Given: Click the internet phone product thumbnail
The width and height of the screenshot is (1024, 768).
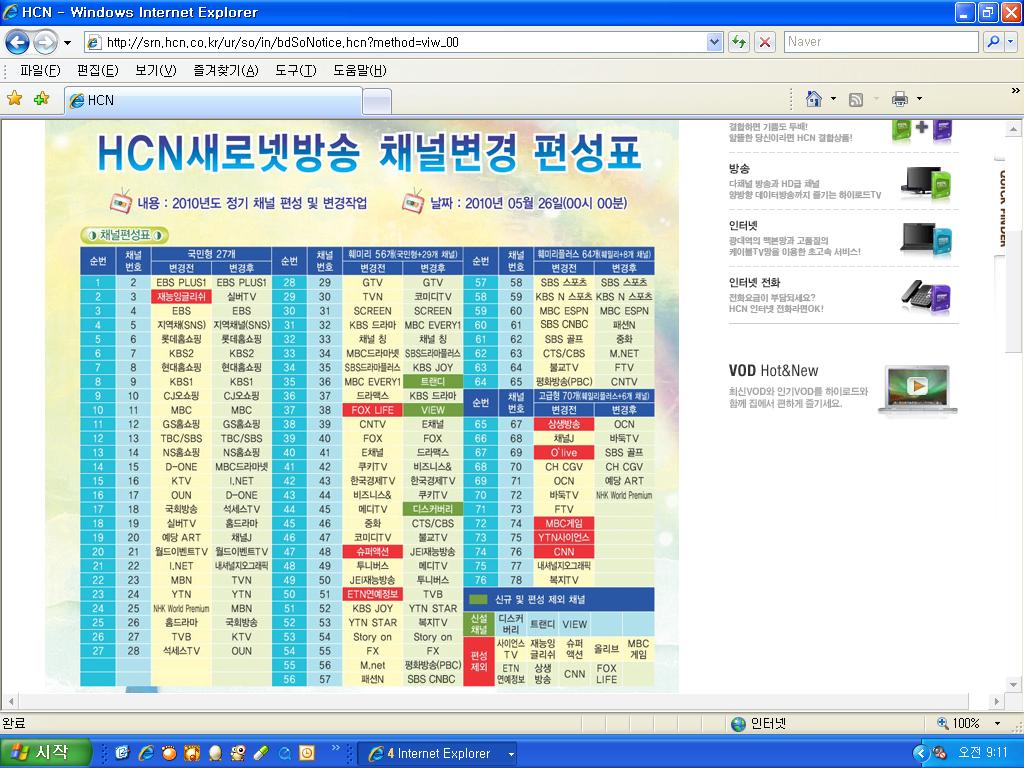Looking at the screenshot, I should (x=926, y=298).
